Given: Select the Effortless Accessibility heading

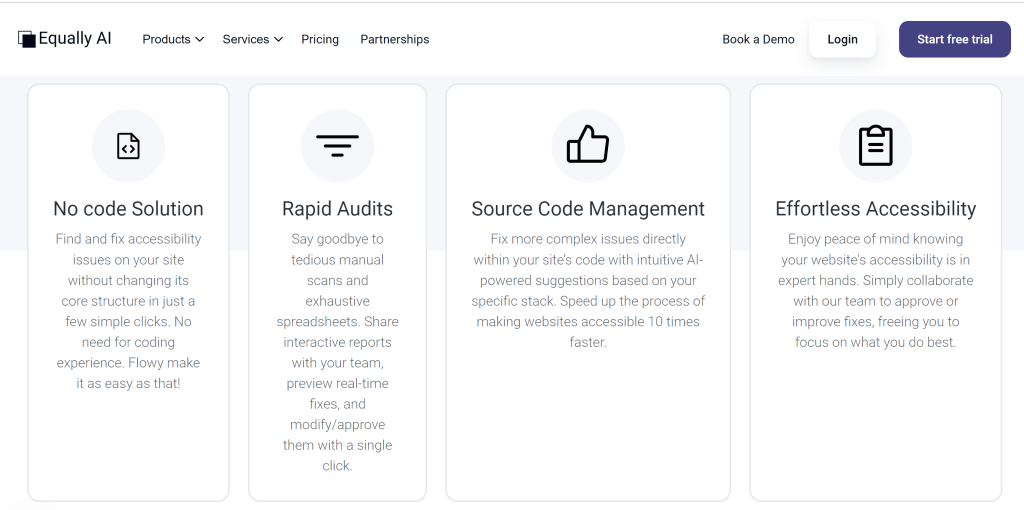Looking at the screenshot, I should coord(875,209).
